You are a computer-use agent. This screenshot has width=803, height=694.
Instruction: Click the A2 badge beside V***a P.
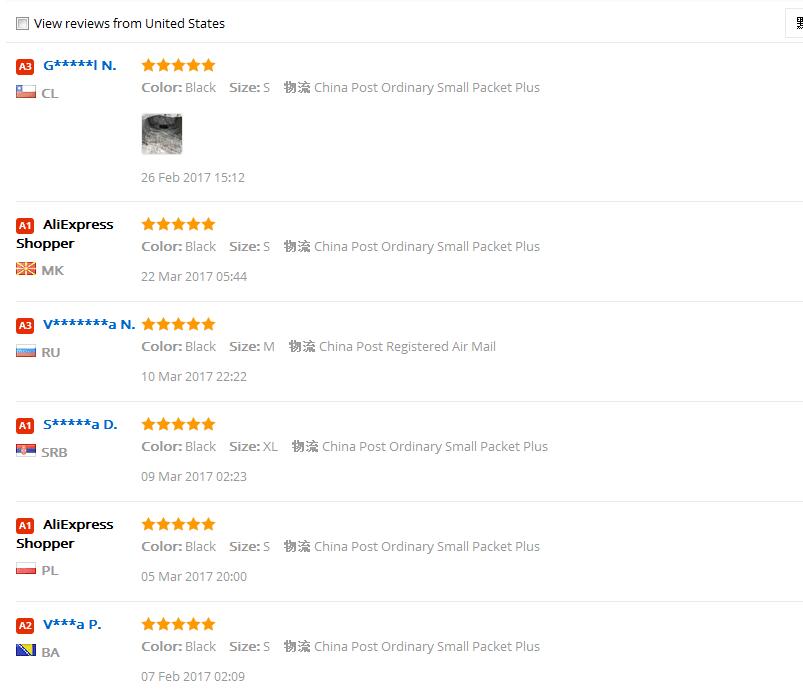(x=25, y=625)
